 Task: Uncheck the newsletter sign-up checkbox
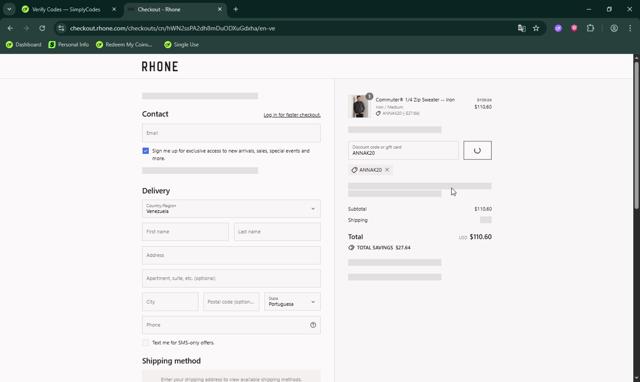point(146,151)
